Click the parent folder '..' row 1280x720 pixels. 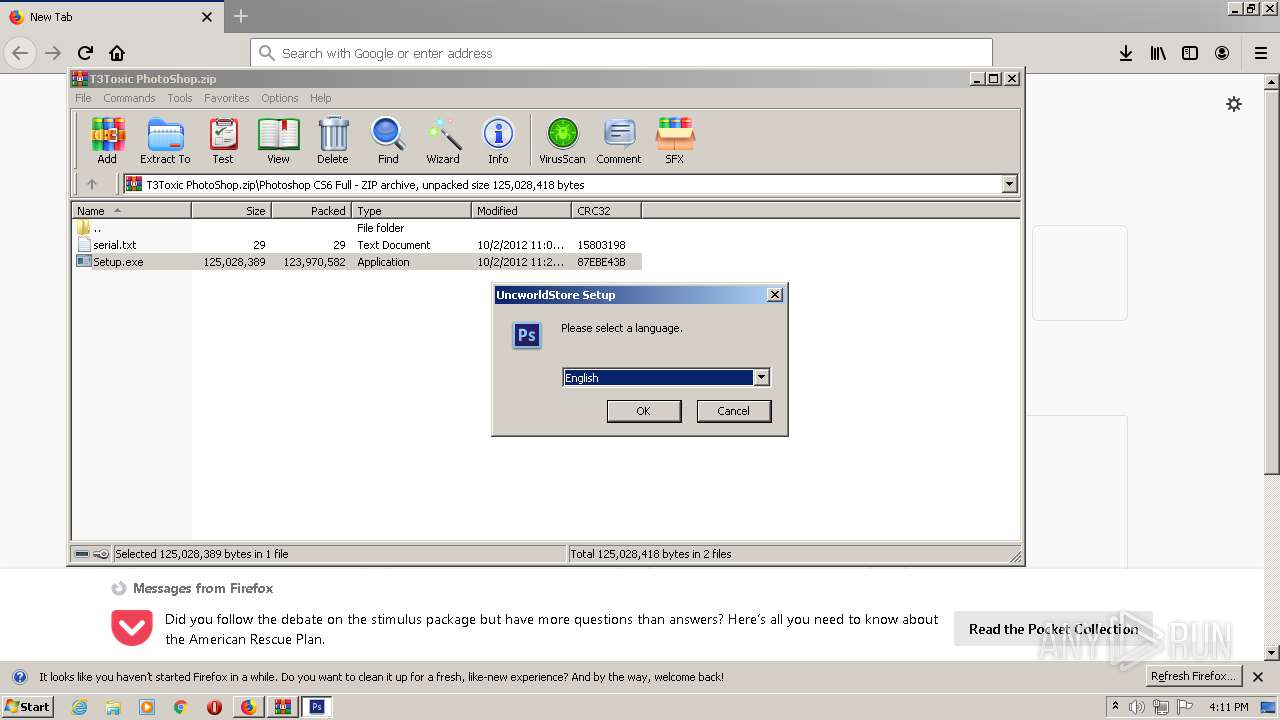tap(358, 228)
